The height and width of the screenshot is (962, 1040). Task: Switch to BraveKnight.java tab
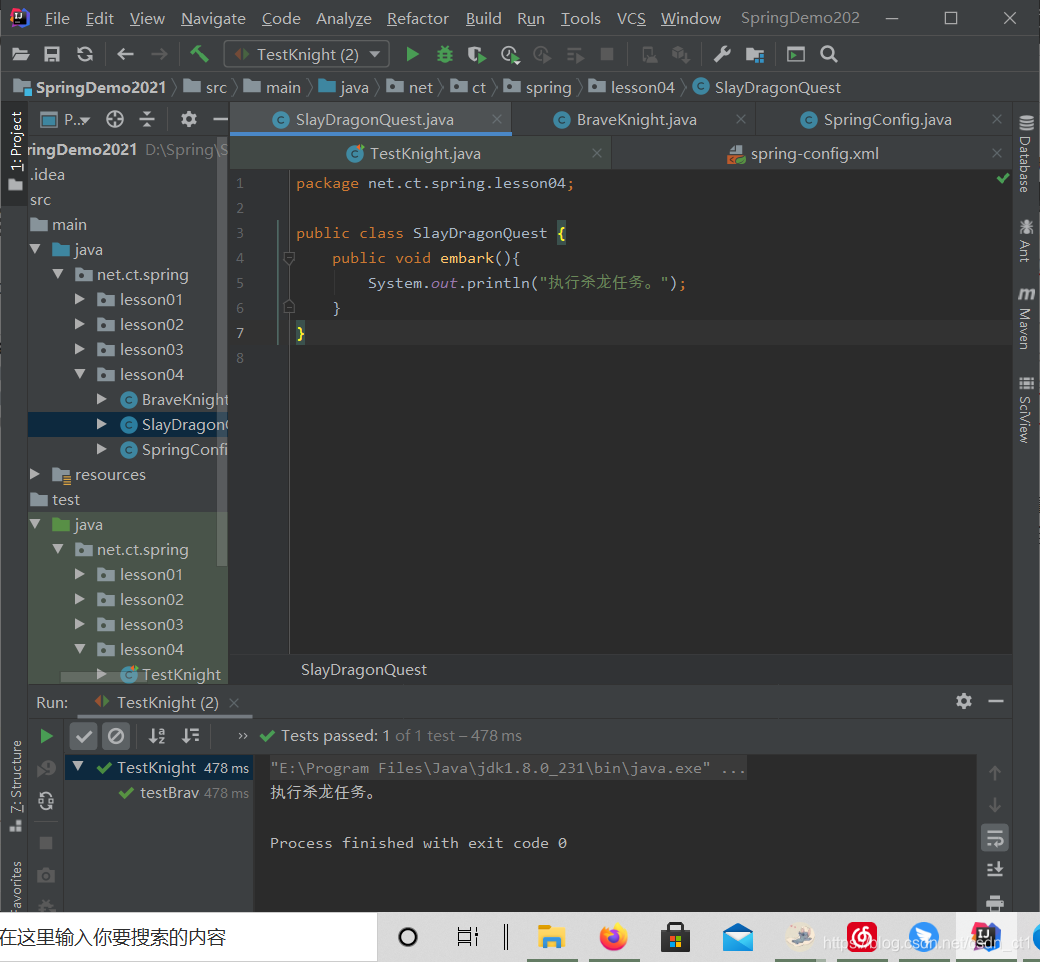636,119
